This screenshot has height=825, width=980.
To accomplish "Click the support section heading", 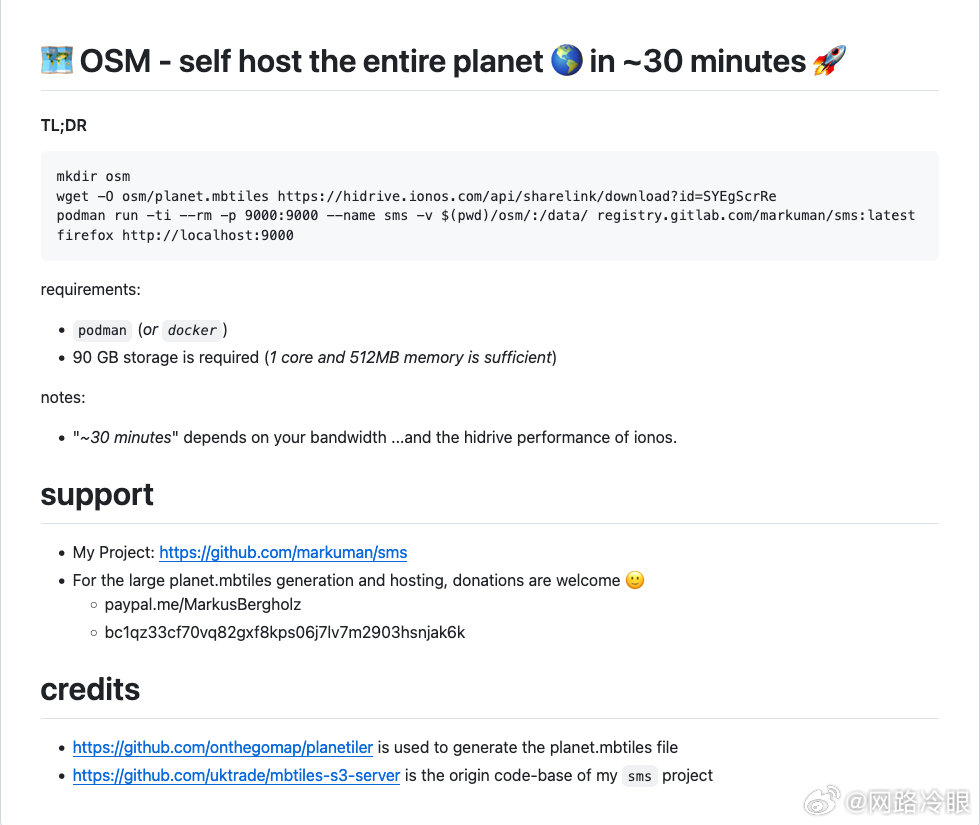I will (x=97, y=495).
